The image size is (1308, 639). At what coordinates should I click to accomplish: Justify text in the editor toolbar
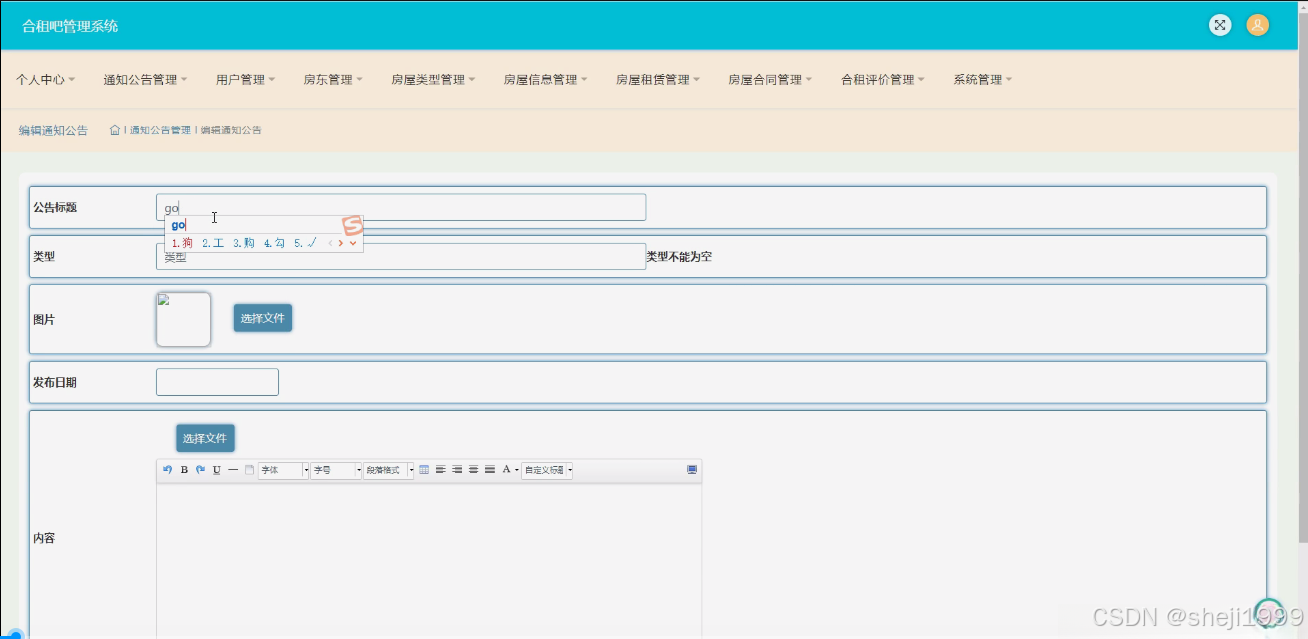coord(490,470)
